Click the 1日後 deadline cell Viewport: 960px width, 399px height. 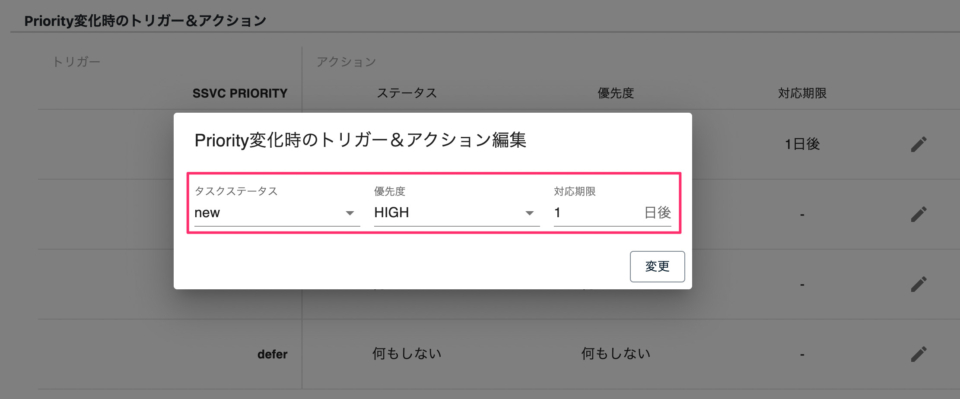803,144
